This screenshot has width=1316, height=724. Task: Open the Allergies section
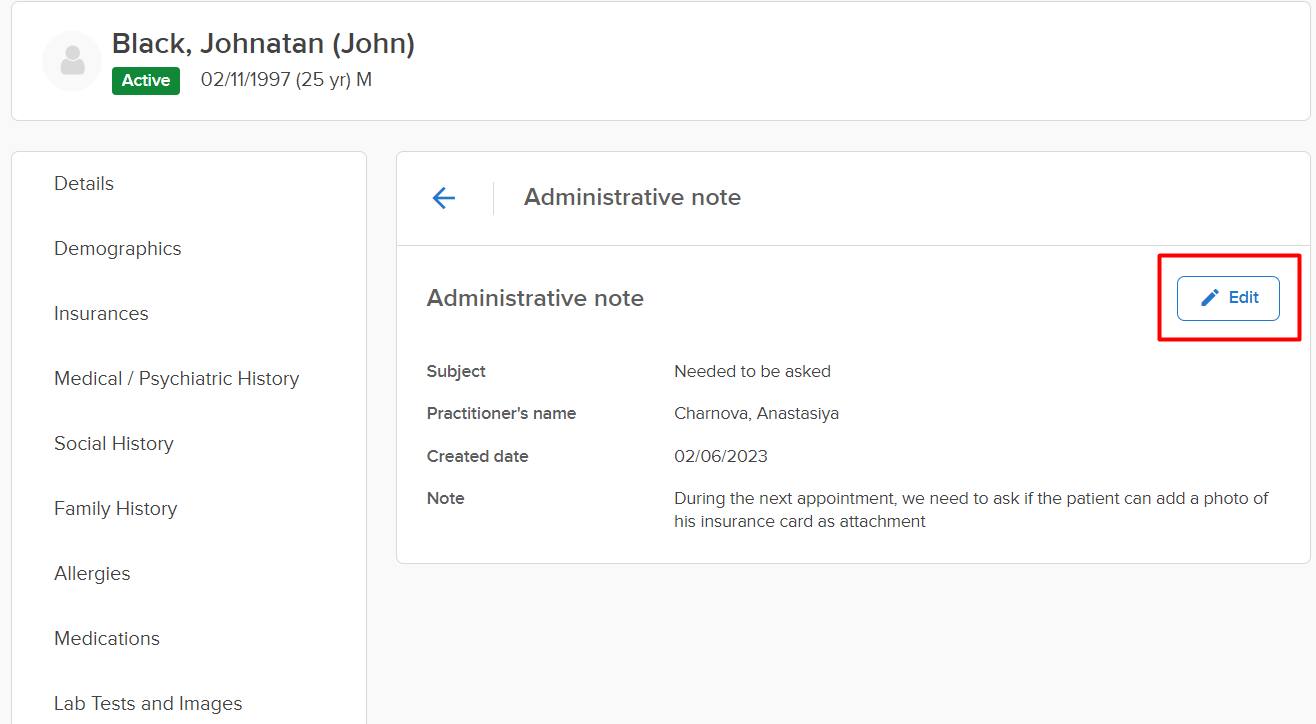point(92,574)
